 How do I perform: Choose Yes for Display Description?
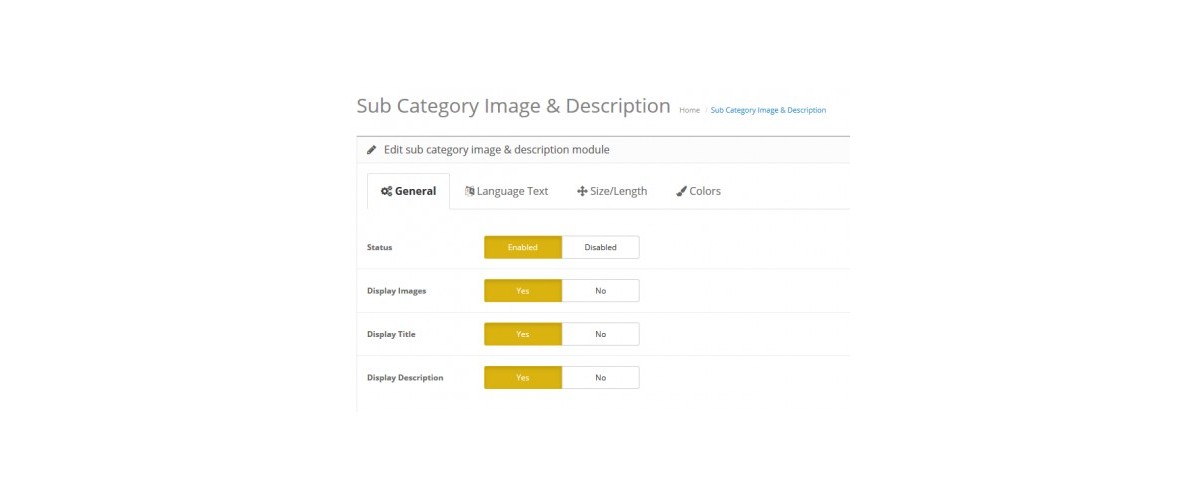point(523,377)
